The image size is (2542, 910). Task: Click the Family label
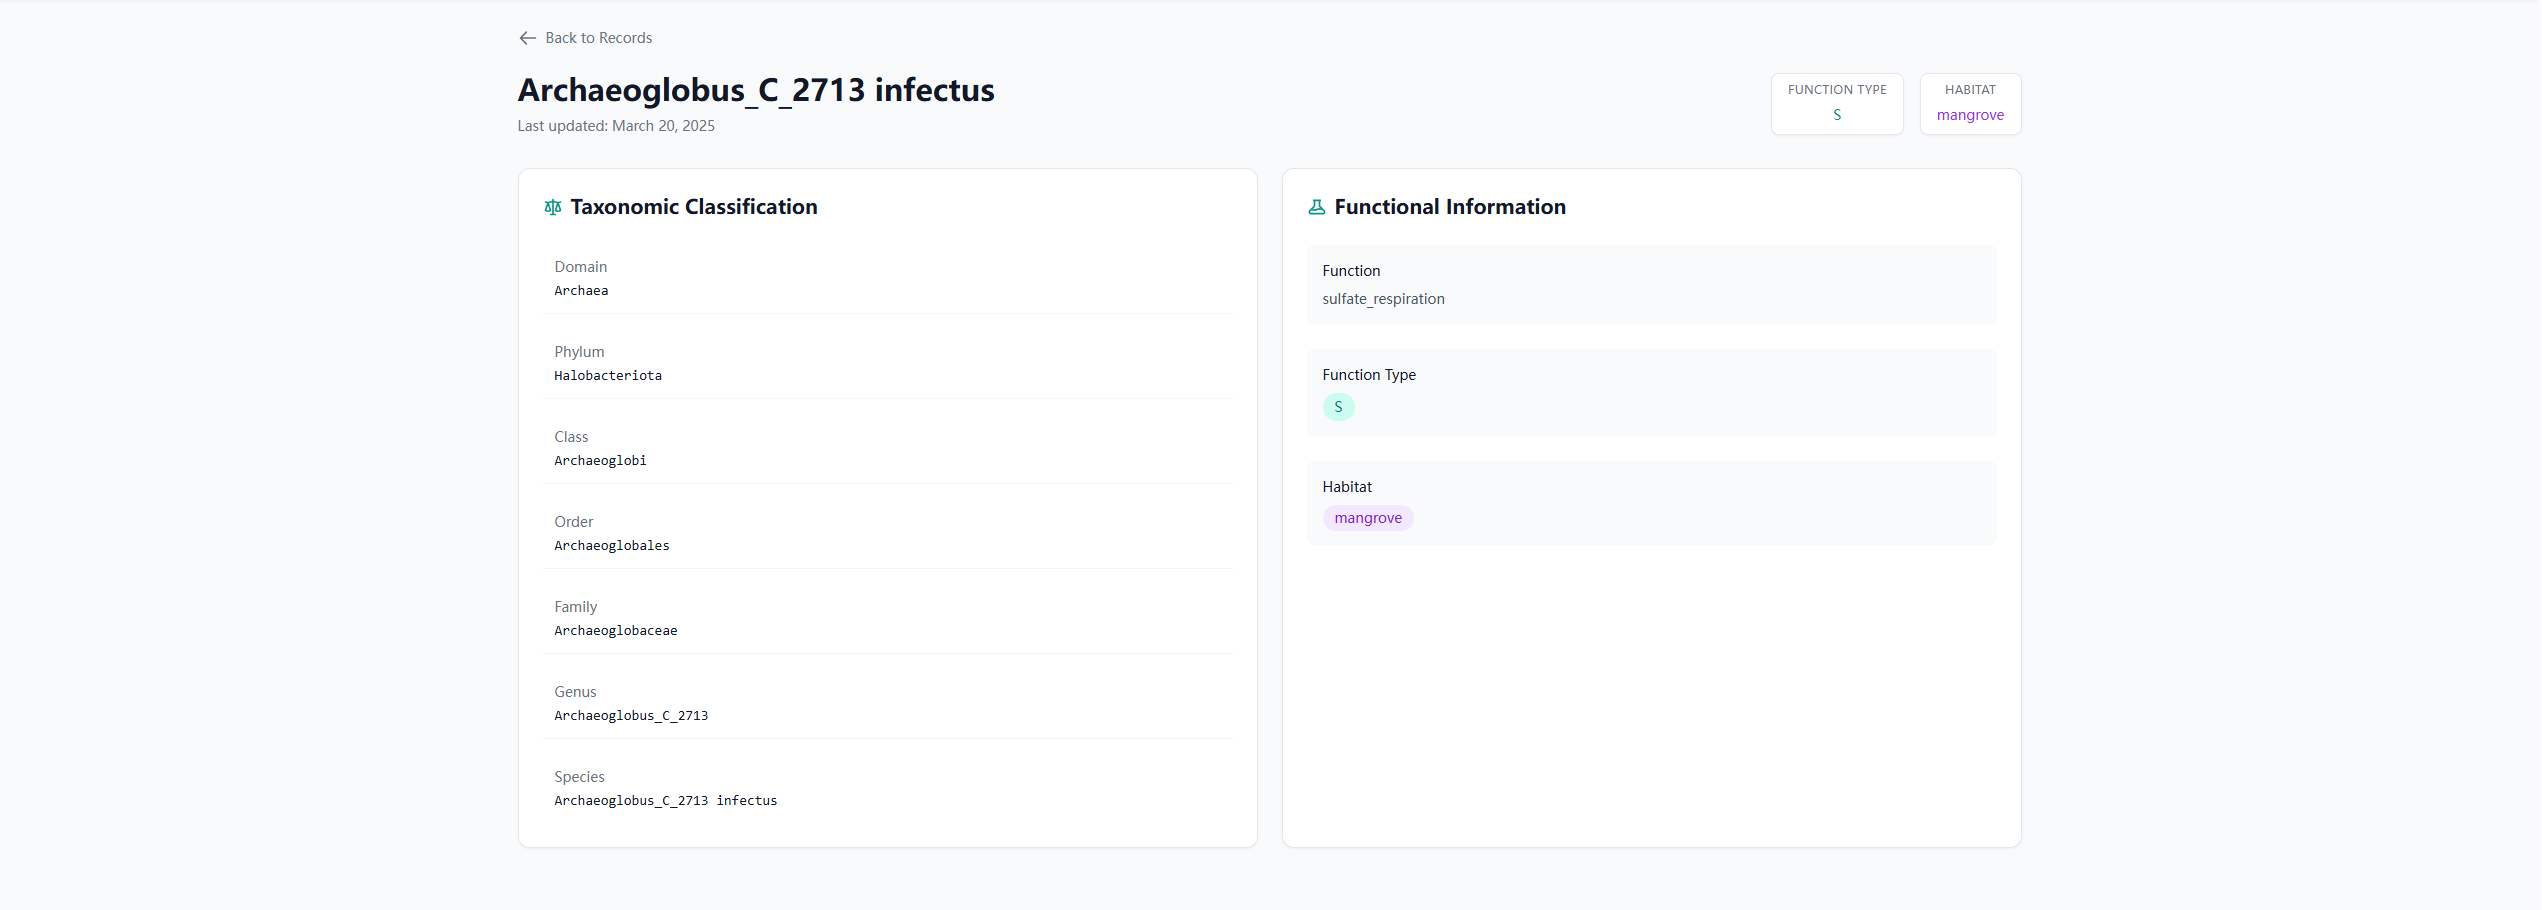(576, 607)
